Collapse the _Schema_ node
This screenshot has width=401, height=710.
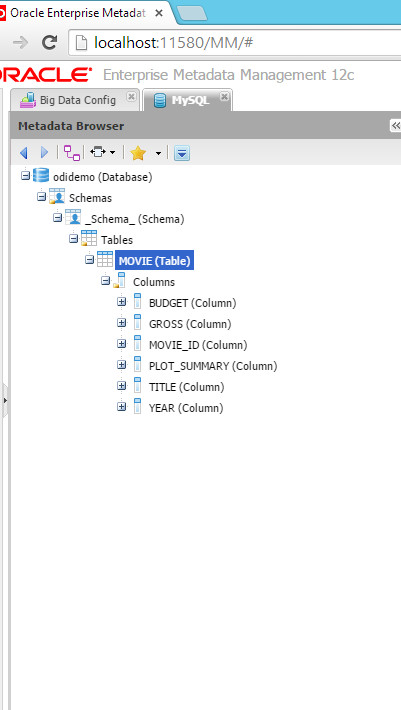click(x=57, y=218)
